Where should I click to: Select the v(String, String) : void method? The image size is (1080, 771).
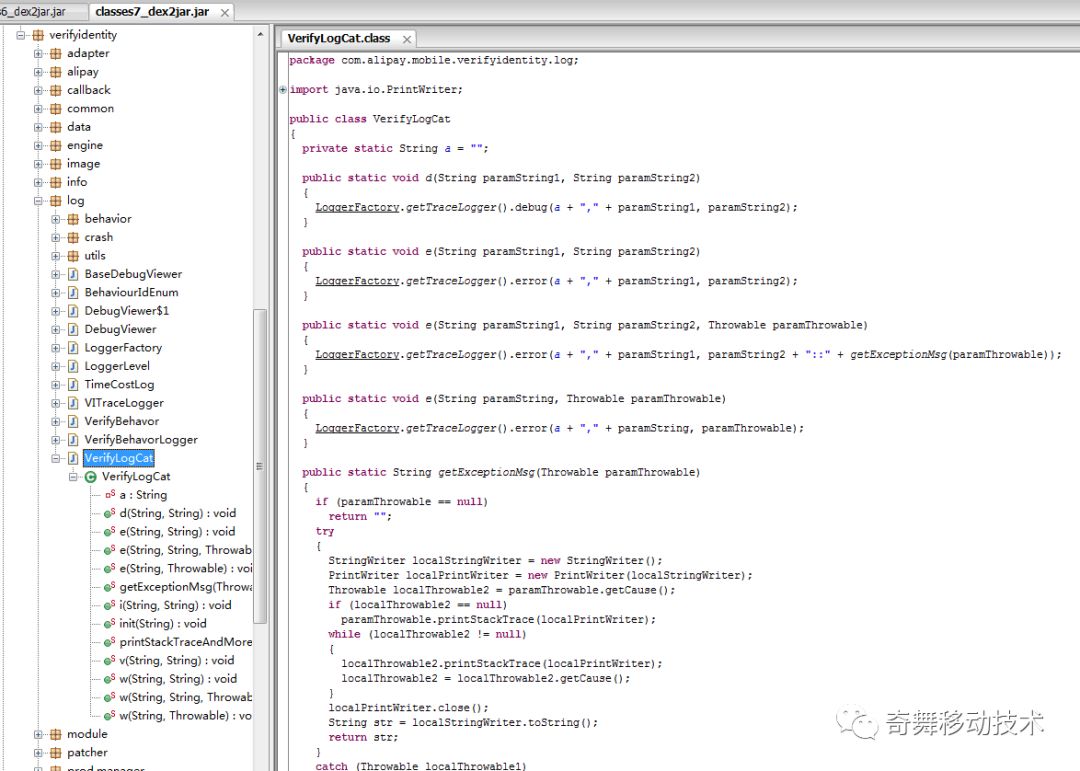[x=176, y=660]
